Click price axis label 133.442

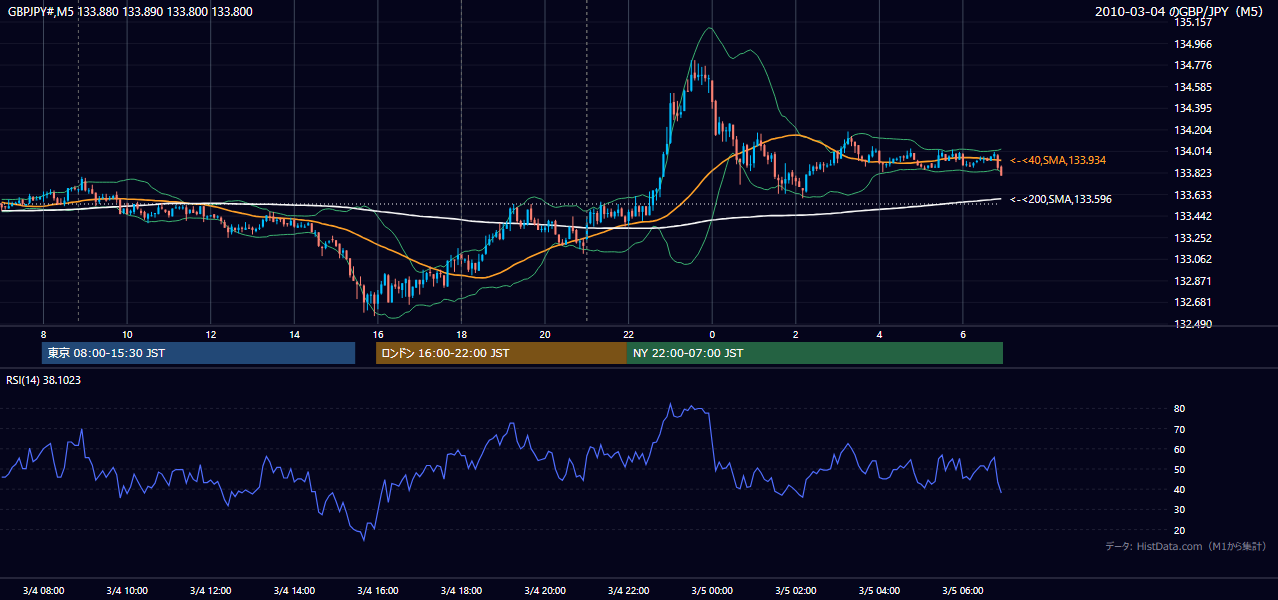[x=1193, y=216]
